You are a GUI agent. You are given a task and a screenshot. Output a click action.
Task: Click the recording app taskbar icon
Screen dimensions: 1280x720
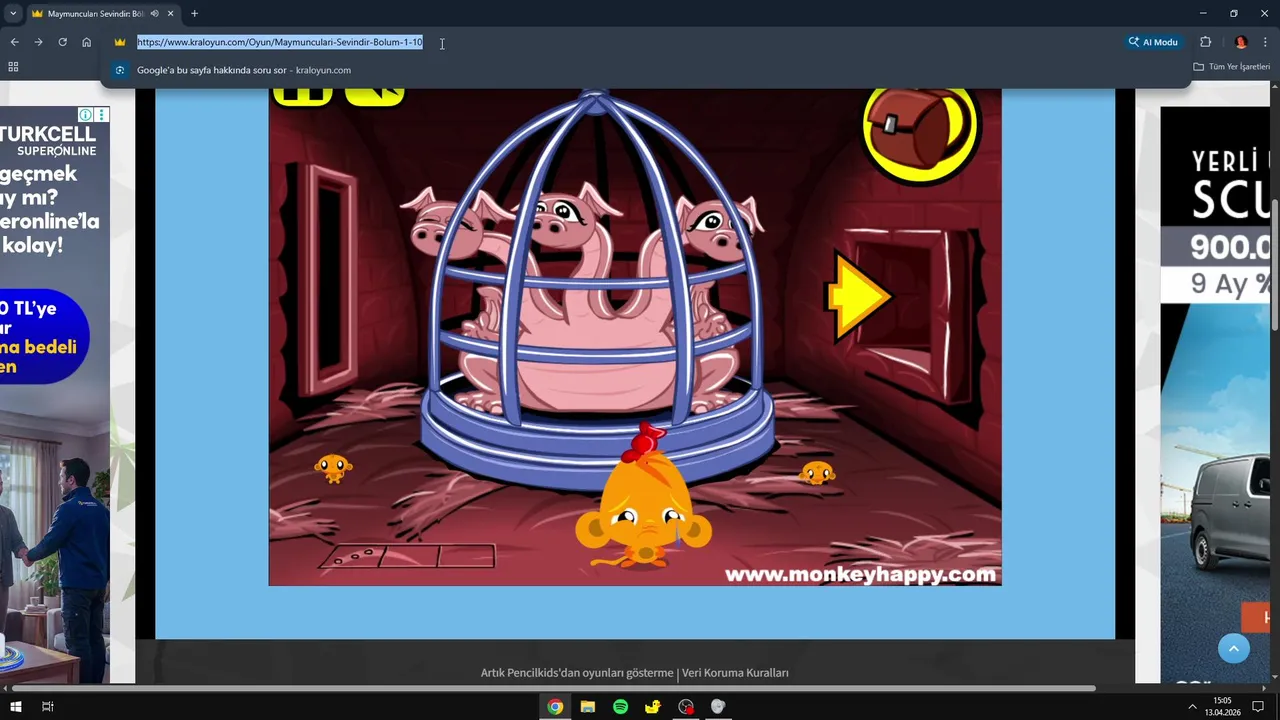(x=686, y=706)
